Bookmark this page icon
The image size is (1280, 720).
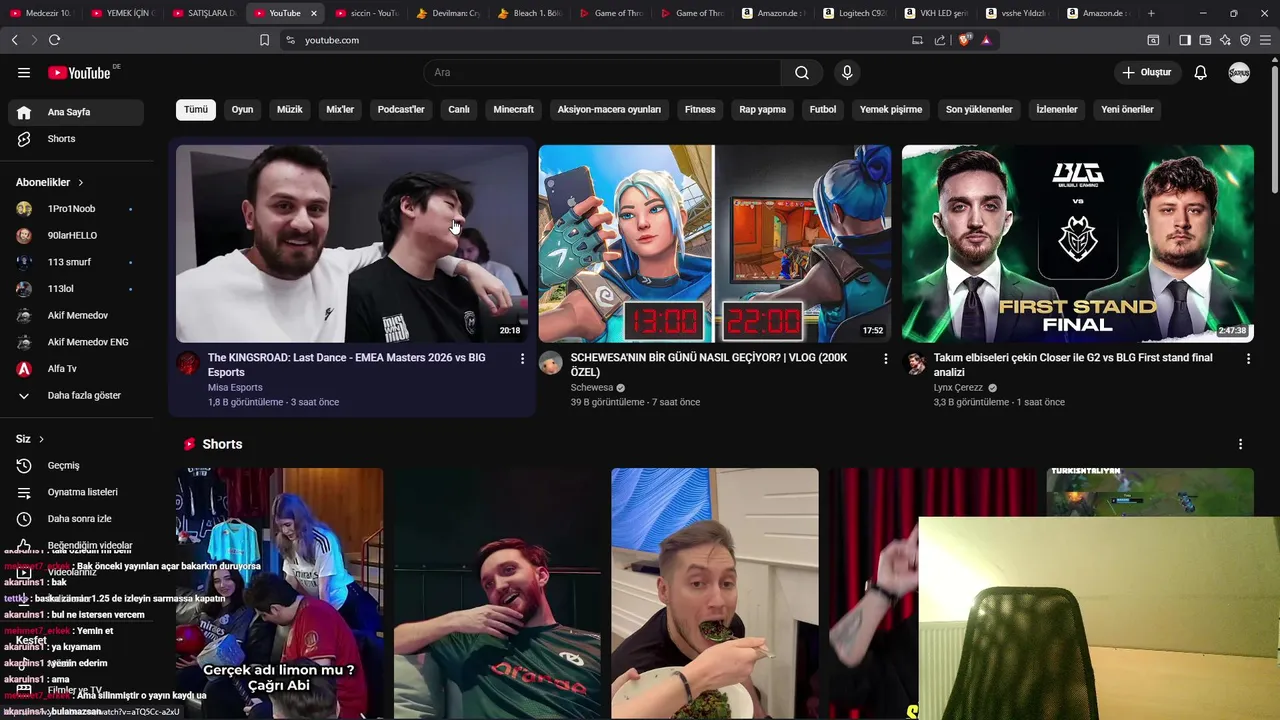tap(264, 40)
